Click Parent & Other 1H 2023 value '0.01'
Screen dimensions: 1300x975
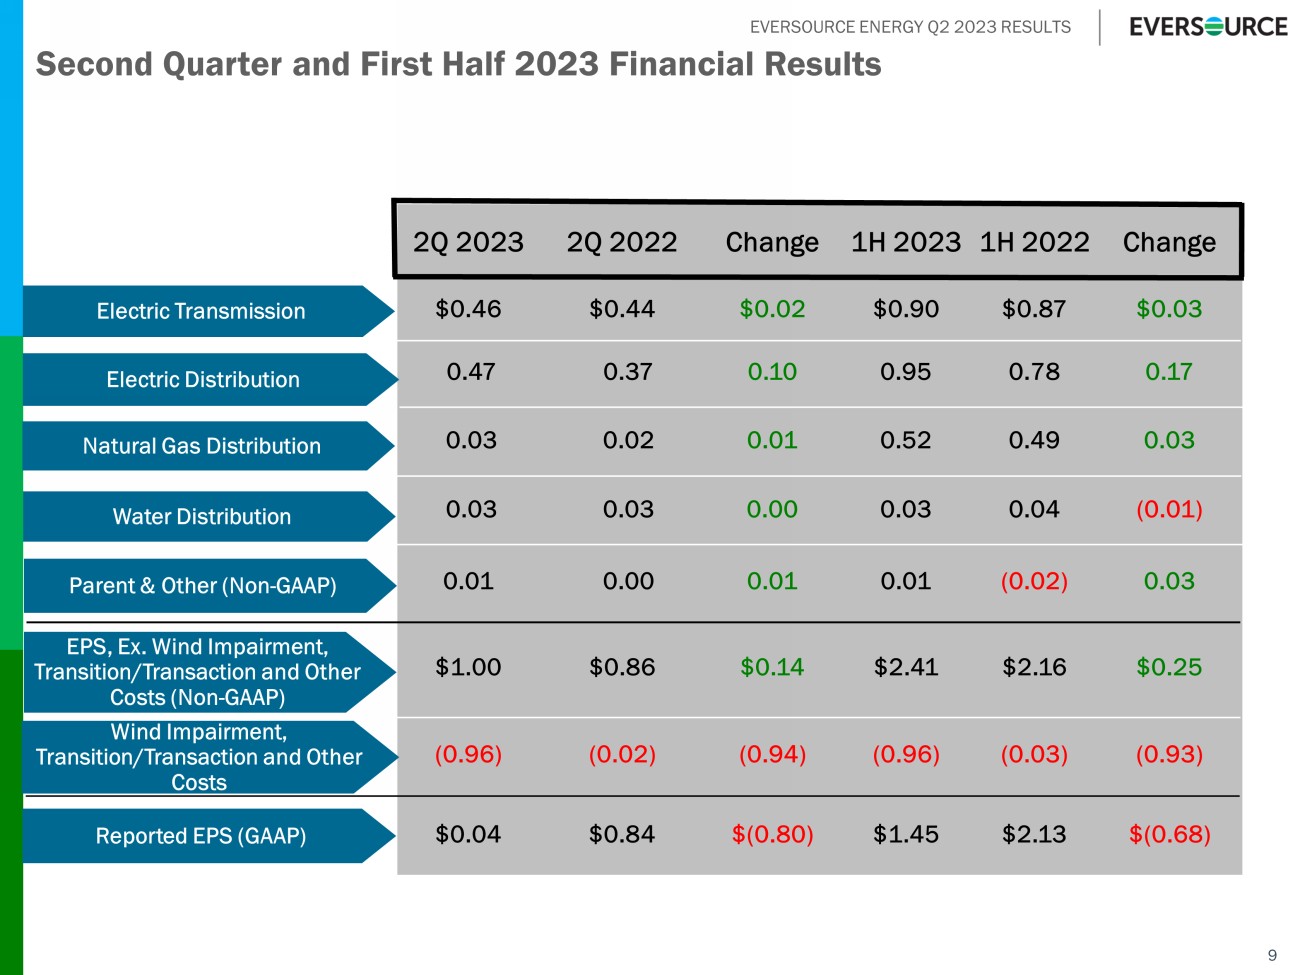[906, 581]
